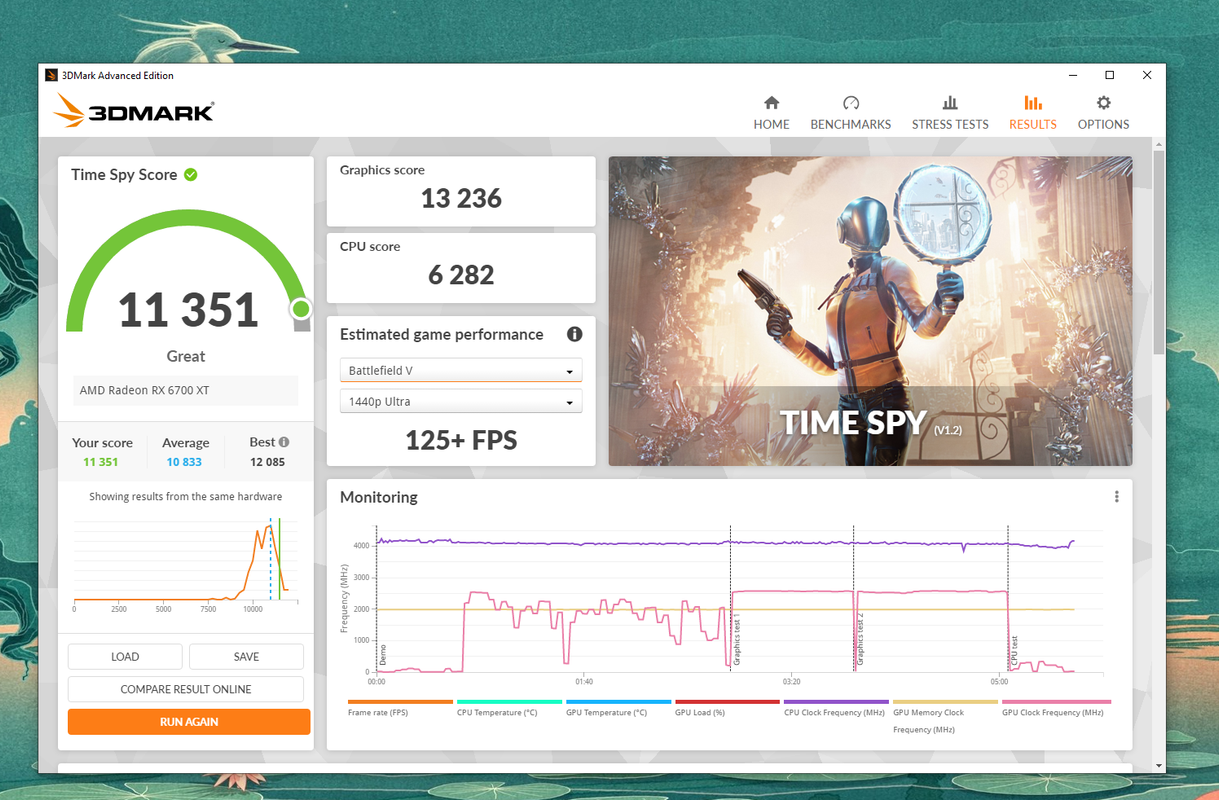Click the SAVE button
The height and width of the screenshot is (800, 1219).
pyautogui.click(x=246, y=657)
